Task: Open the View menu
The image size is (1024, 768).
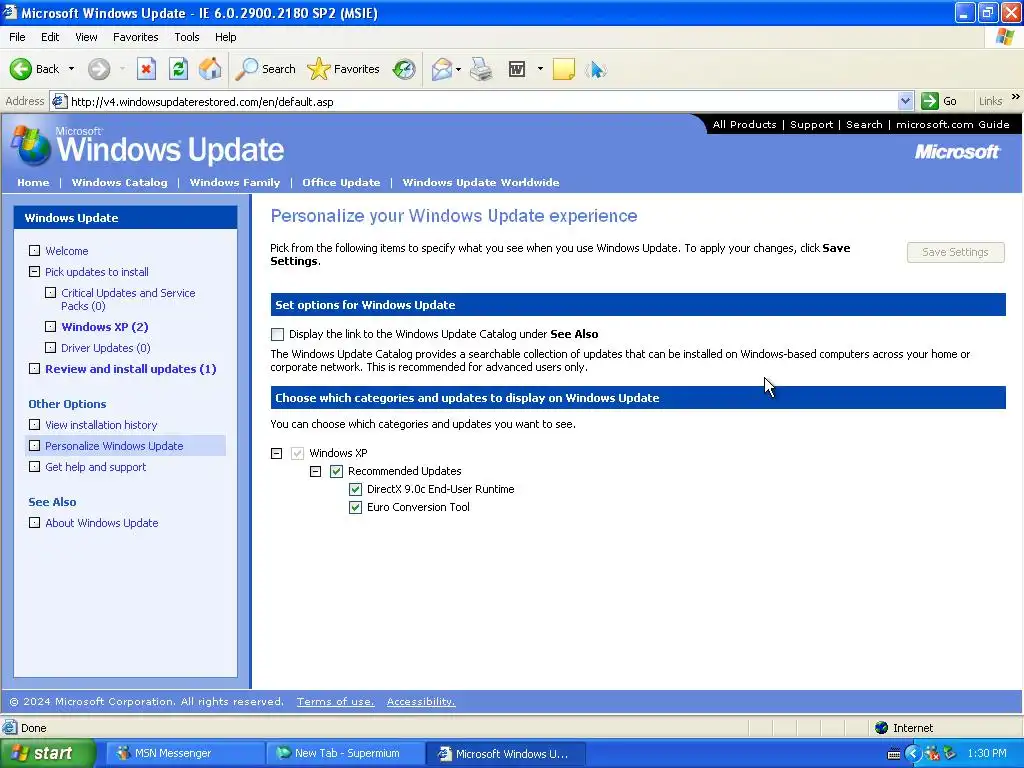Action: click(x=86, y=37)
